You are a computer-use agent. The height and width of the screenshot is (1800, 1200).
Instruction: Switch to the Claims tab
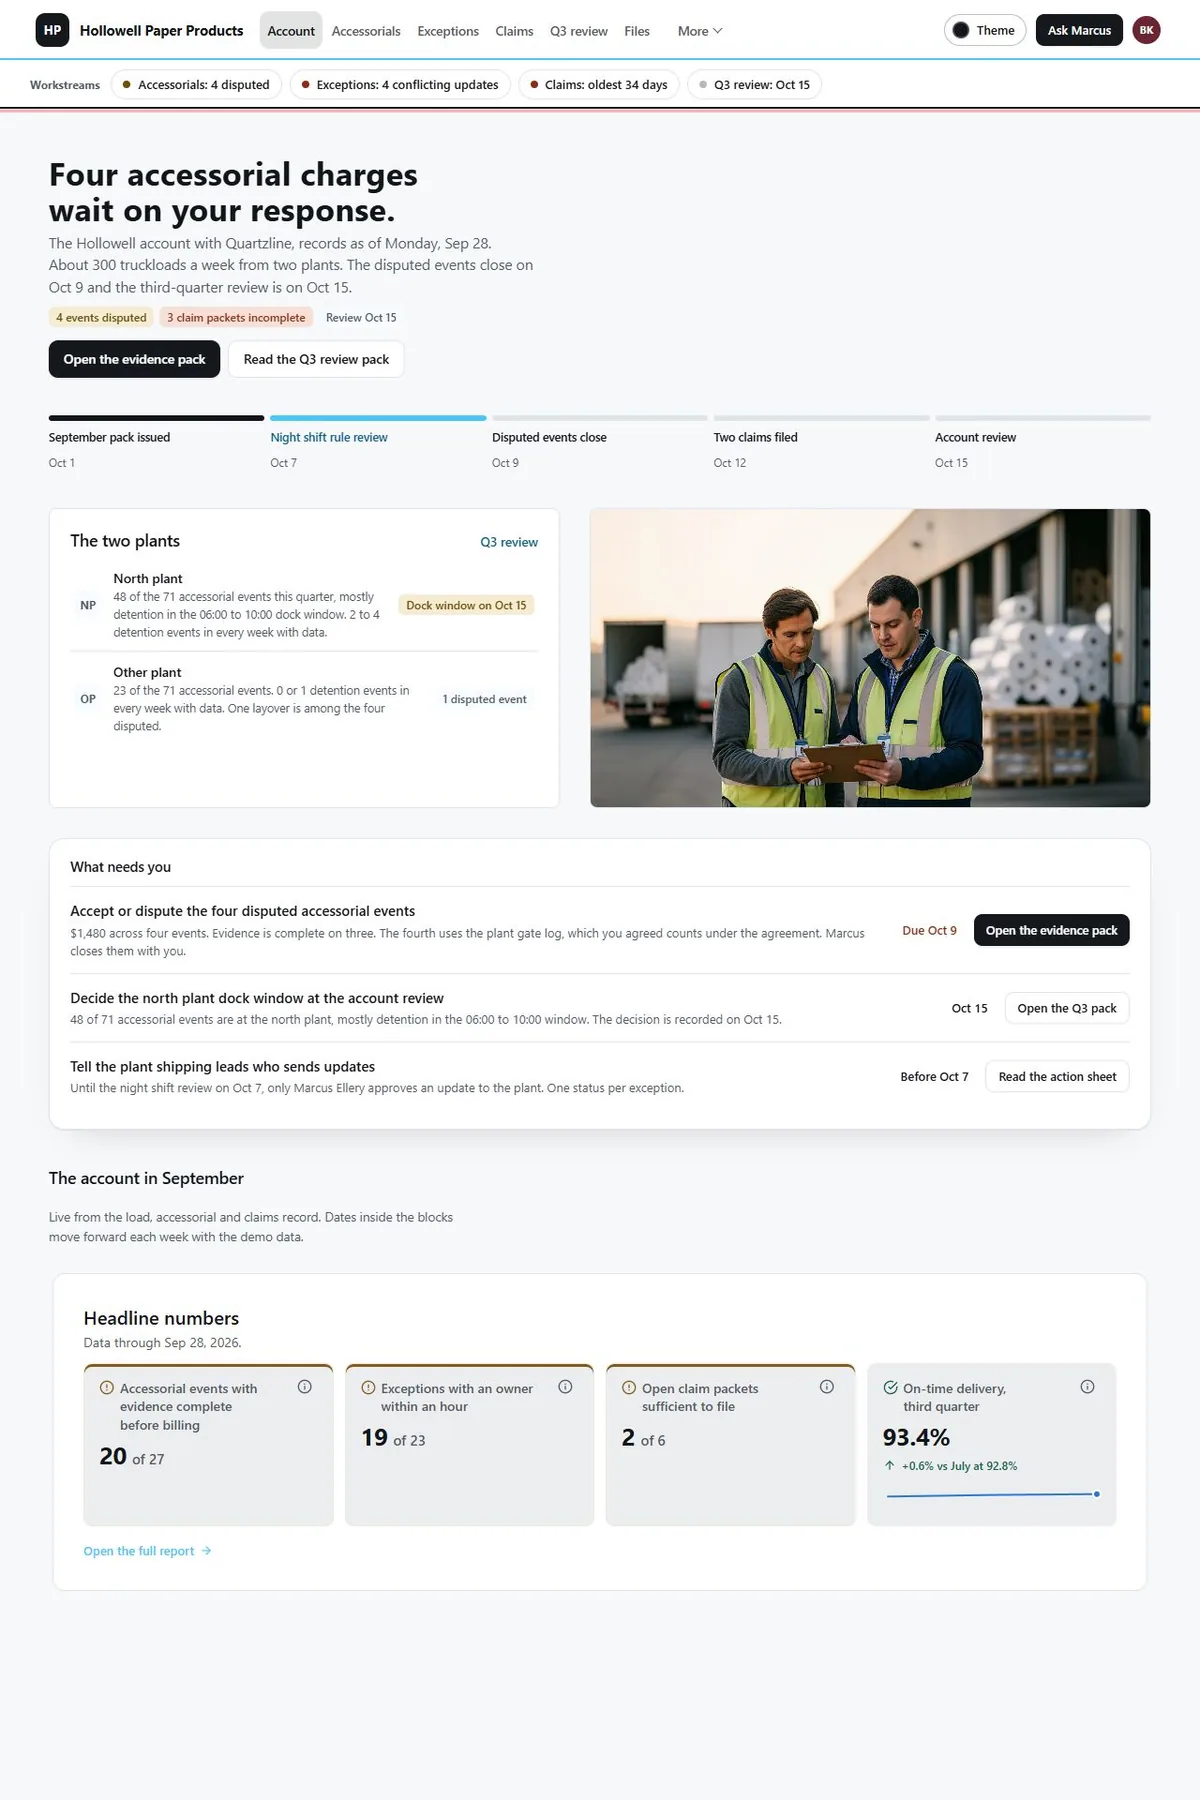514,31
